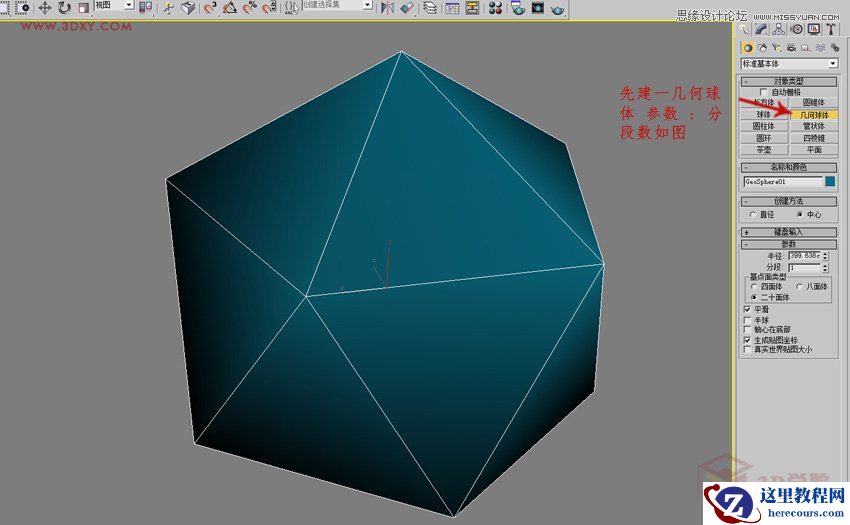This screenshot has width=850, height=525.
Task: Select the Shapes category icon
Action: (x=763, y=48)
